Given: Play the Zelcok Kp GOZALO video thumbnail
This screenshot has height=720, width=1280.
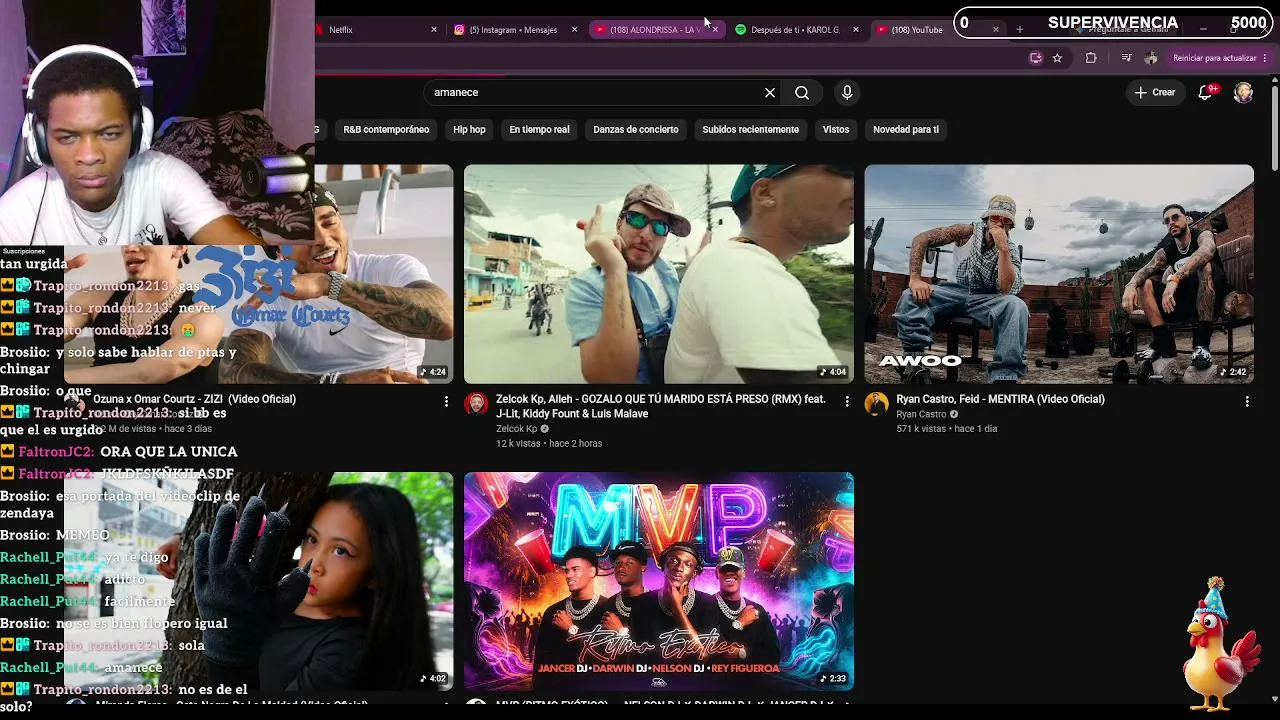Looking at the screenshot, I should 659,274.
